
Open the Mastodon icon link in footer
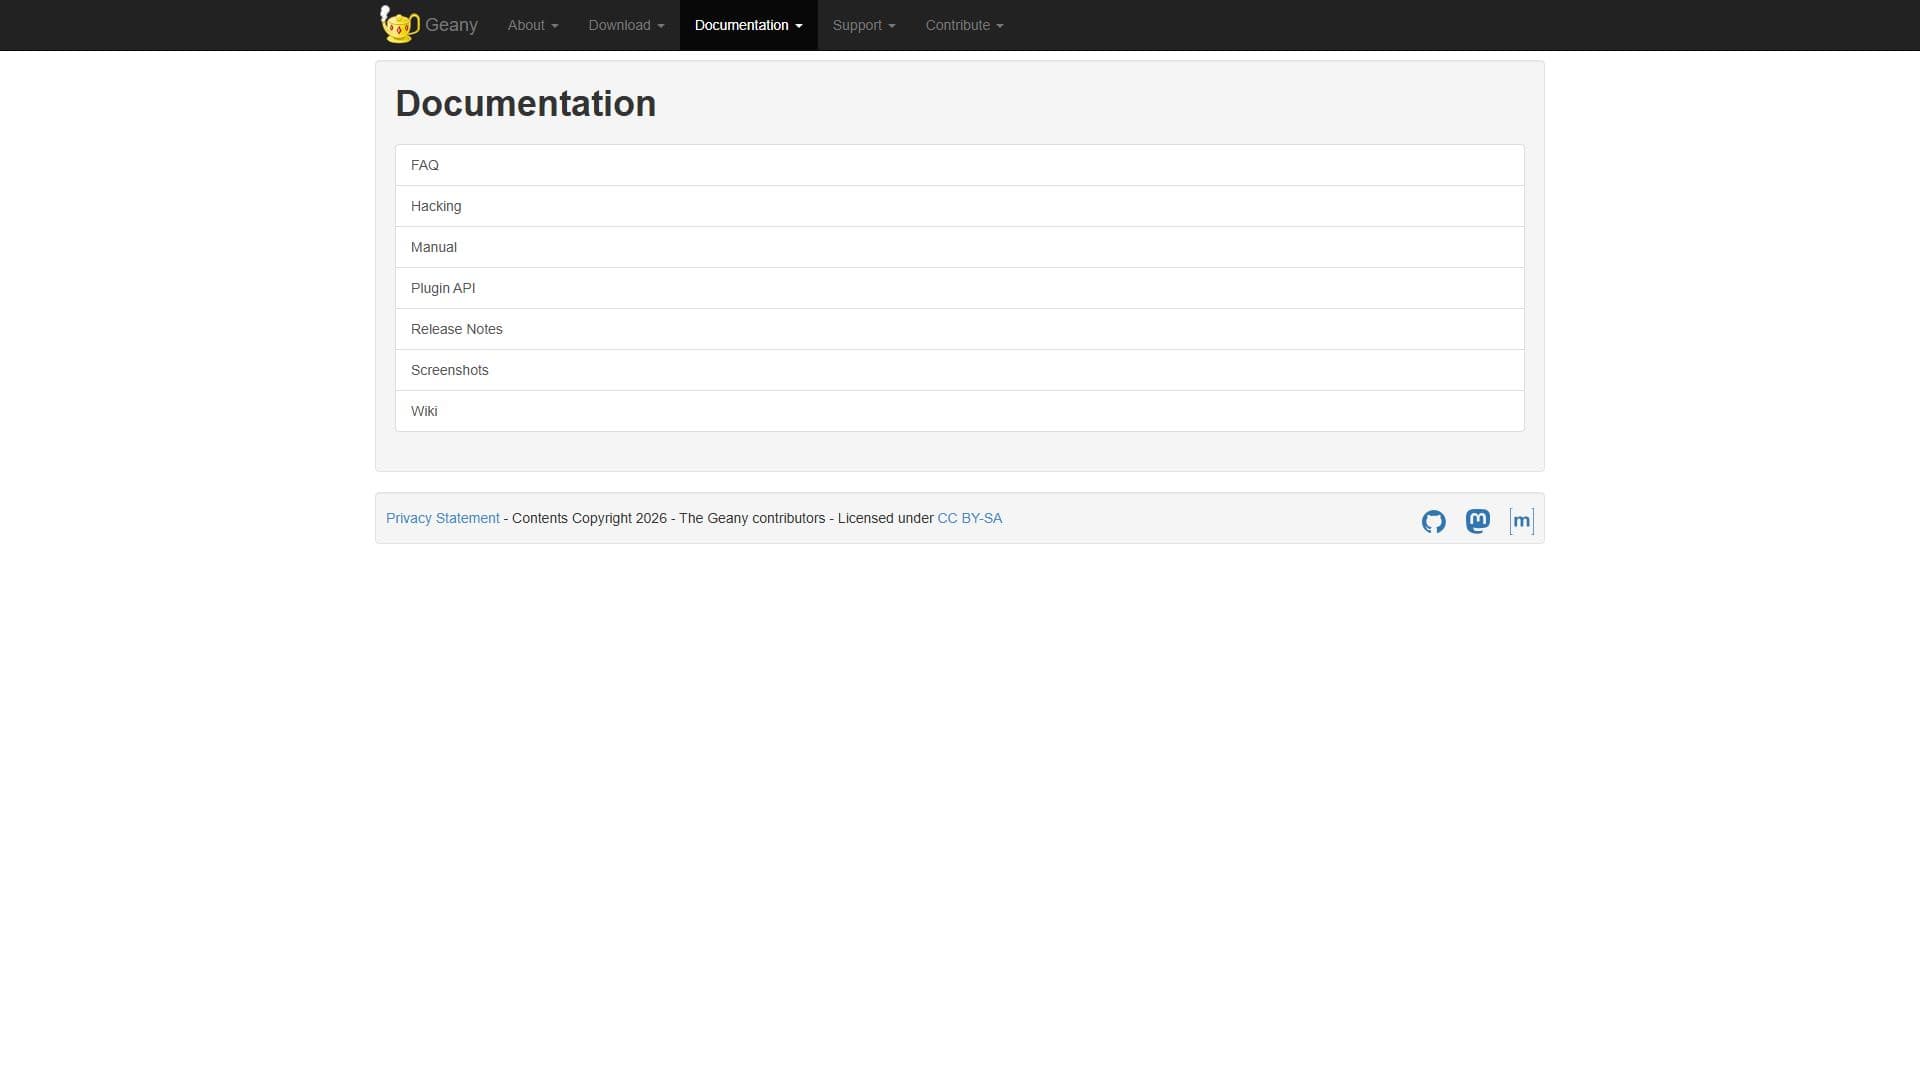[1477, 521]
